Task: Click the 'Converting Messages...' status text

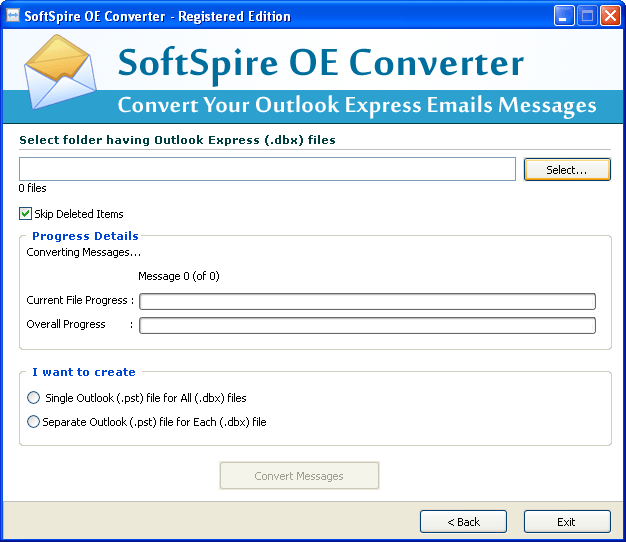Action: click(x=83, y=252)
